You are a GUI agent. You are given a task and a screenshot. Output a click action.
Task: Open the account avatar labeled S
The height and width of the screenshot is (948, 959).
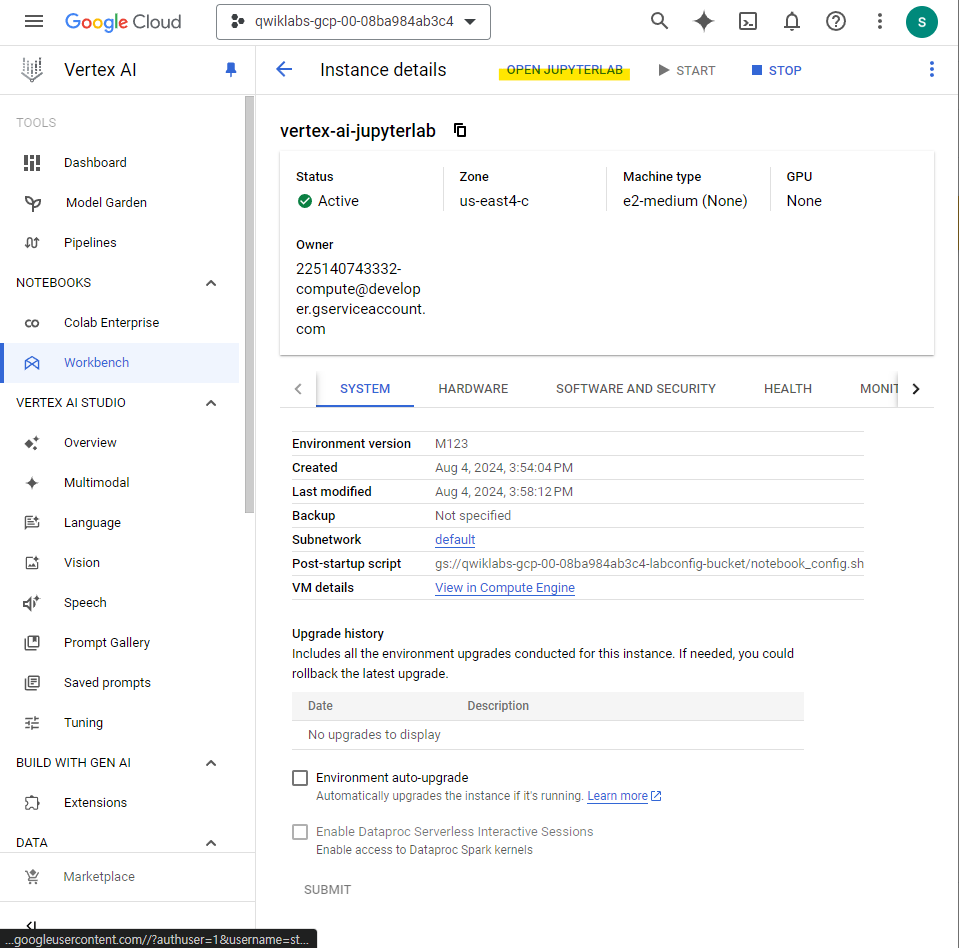pyautogui.click(x=921, y=22)
